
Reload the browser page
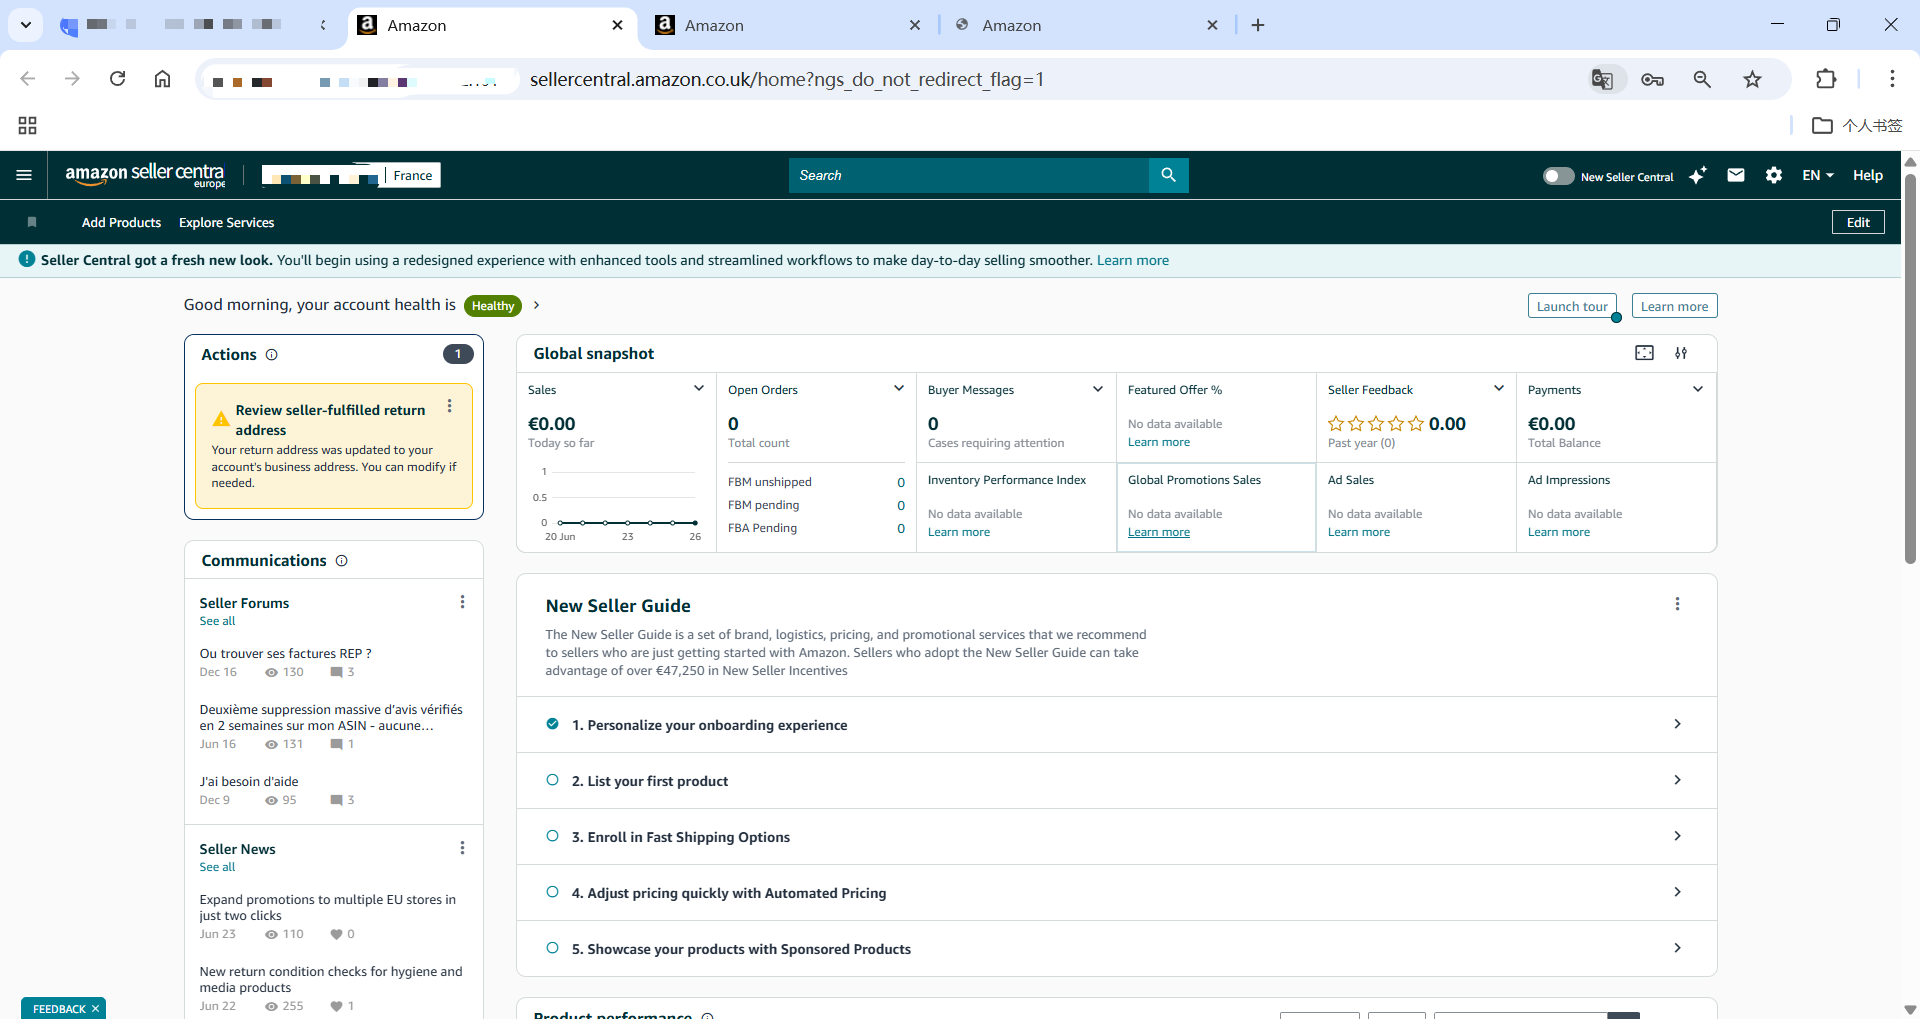point(117,79)
